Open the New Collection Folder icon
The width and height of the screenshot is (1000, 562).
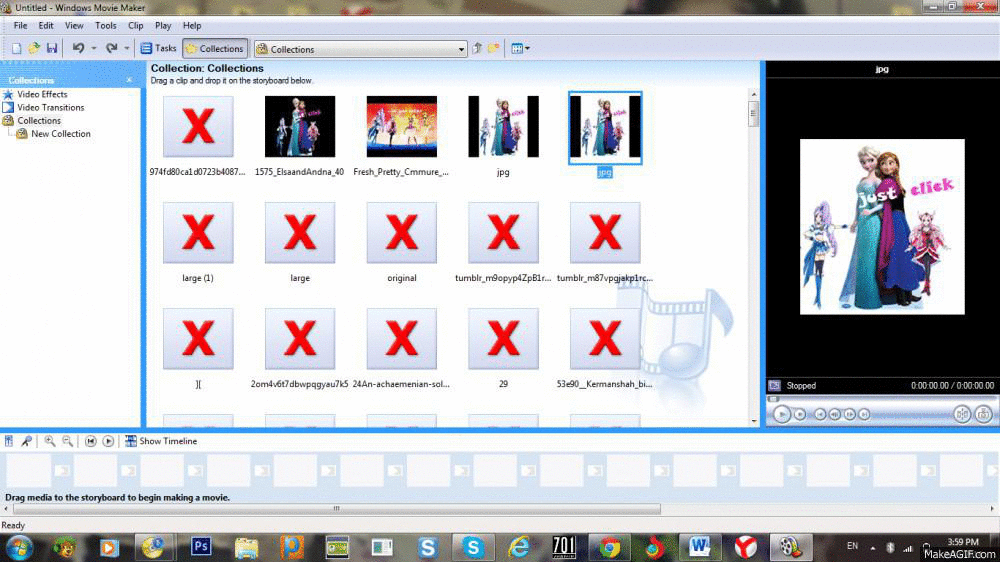pyautogui.click(x=494, y=48)
